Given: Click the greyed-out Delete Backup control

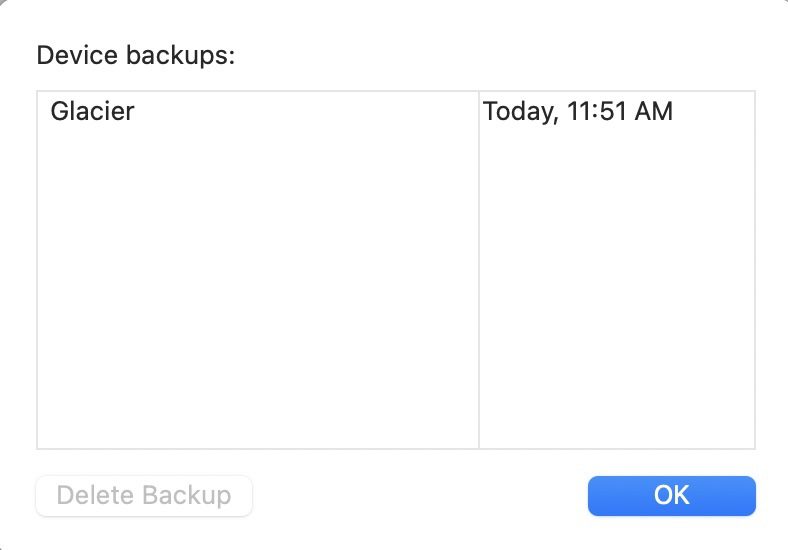Looking at the screenshot, I should tap(144, 495).
